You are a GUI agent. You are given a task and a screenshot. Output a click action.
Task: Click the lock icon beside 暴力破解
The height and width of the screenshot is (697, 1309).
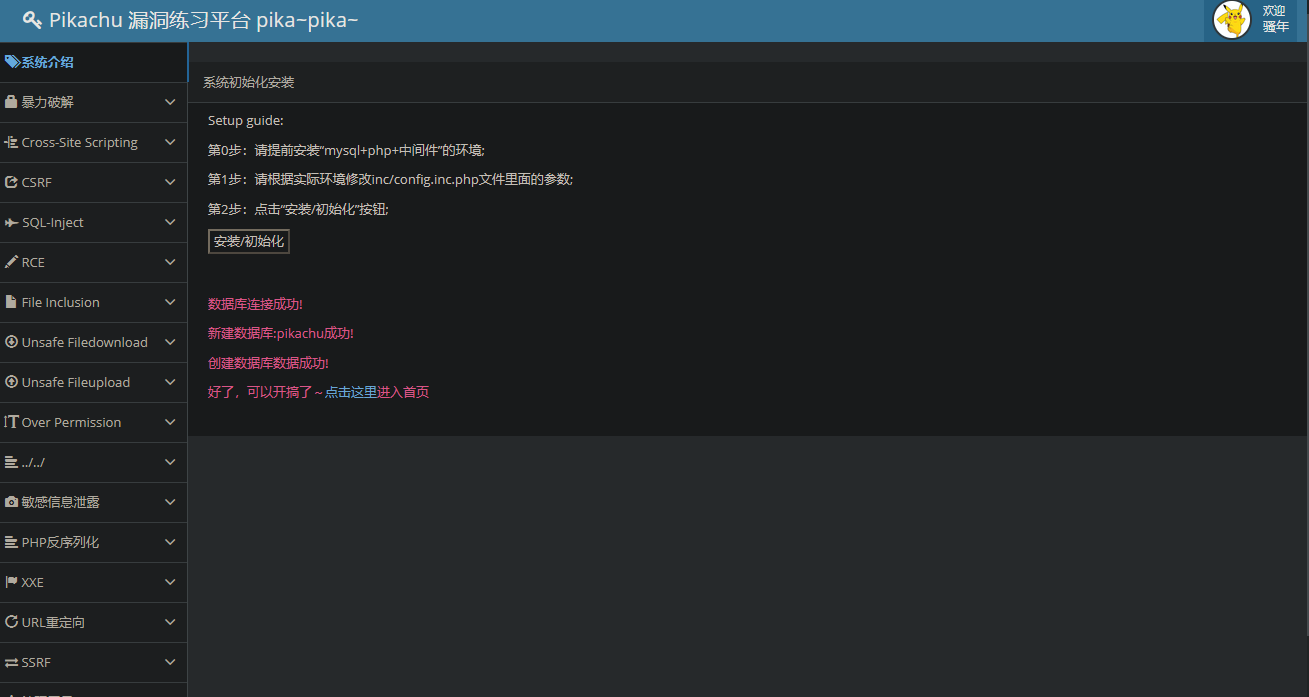coord(11,102)
